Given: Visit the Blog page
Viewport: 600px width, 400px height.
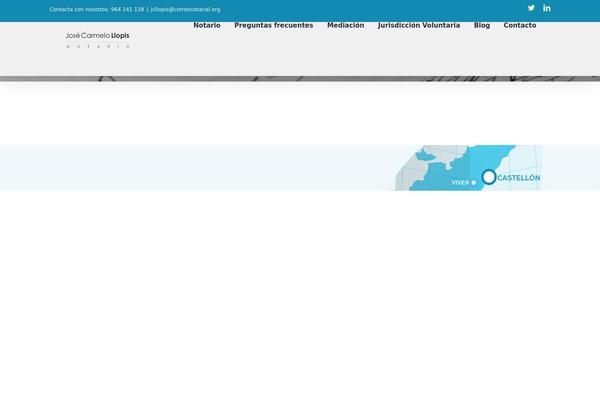Looking at the screenshot, I should (x=482, y=25).
